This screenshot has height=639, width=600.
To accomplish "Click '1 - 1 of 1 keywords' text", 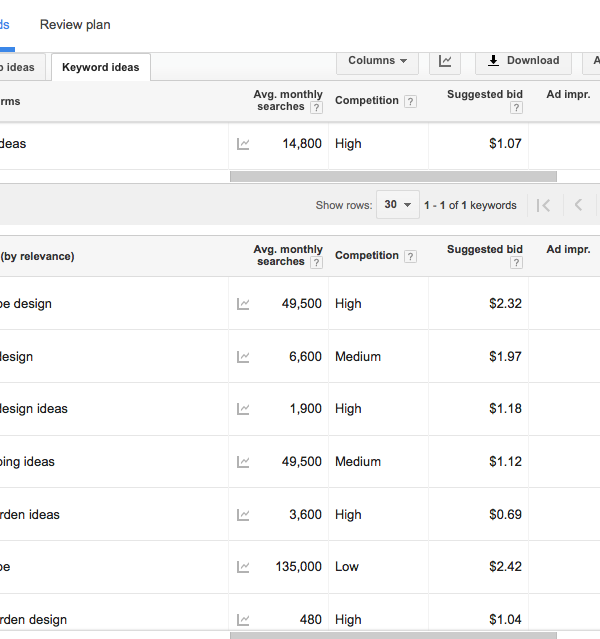I will [x=470, y=205].
